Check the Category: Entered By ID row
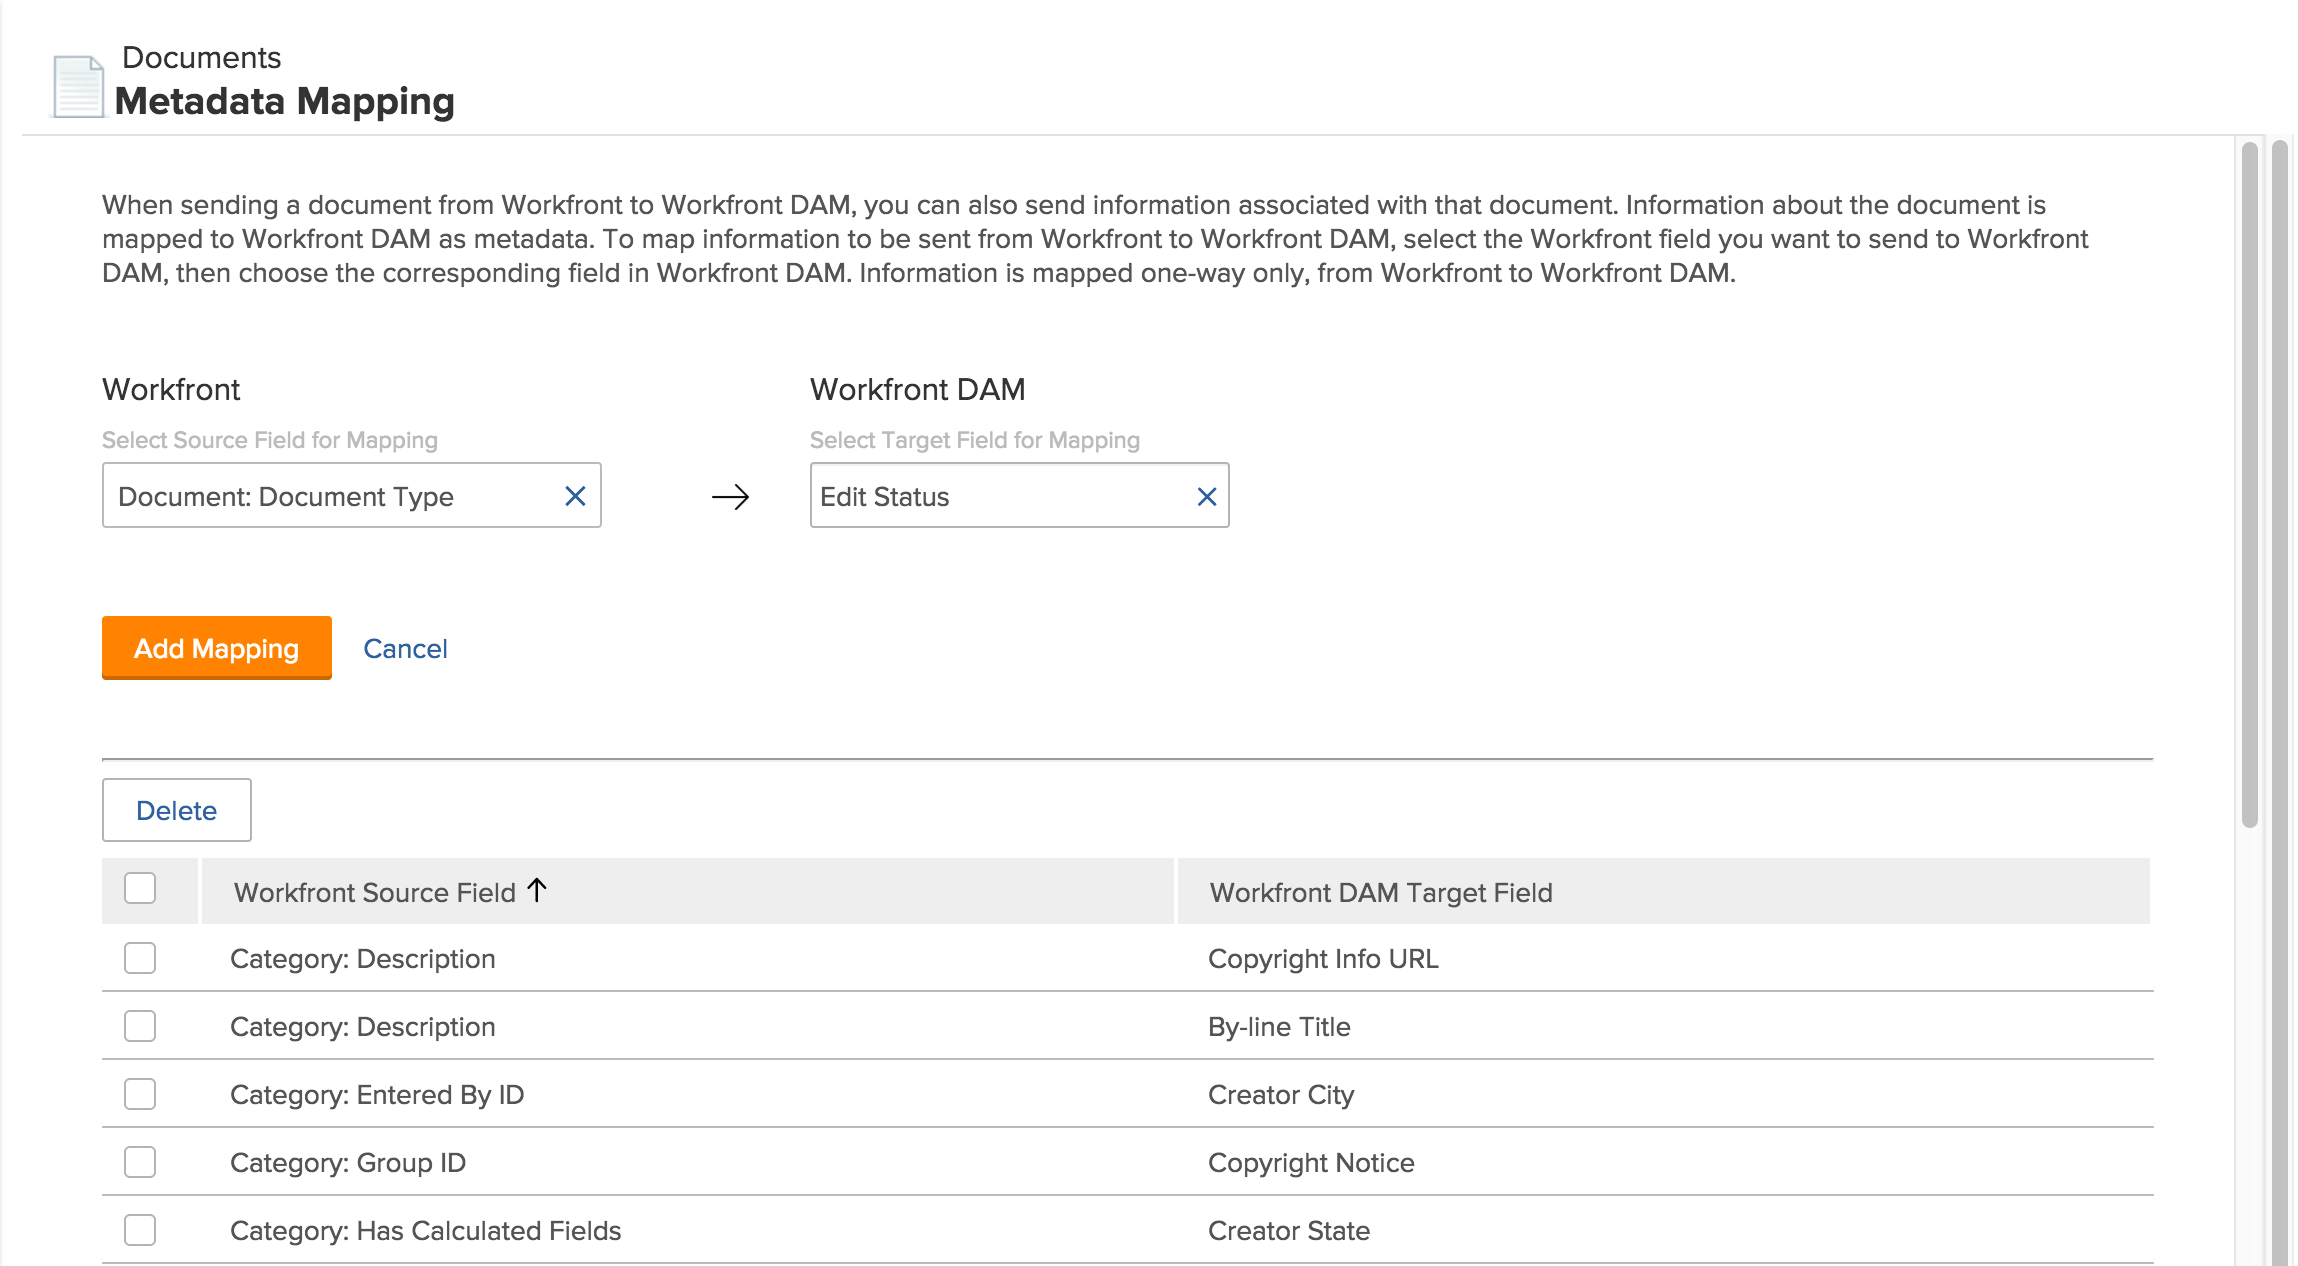 [140, 1094]
